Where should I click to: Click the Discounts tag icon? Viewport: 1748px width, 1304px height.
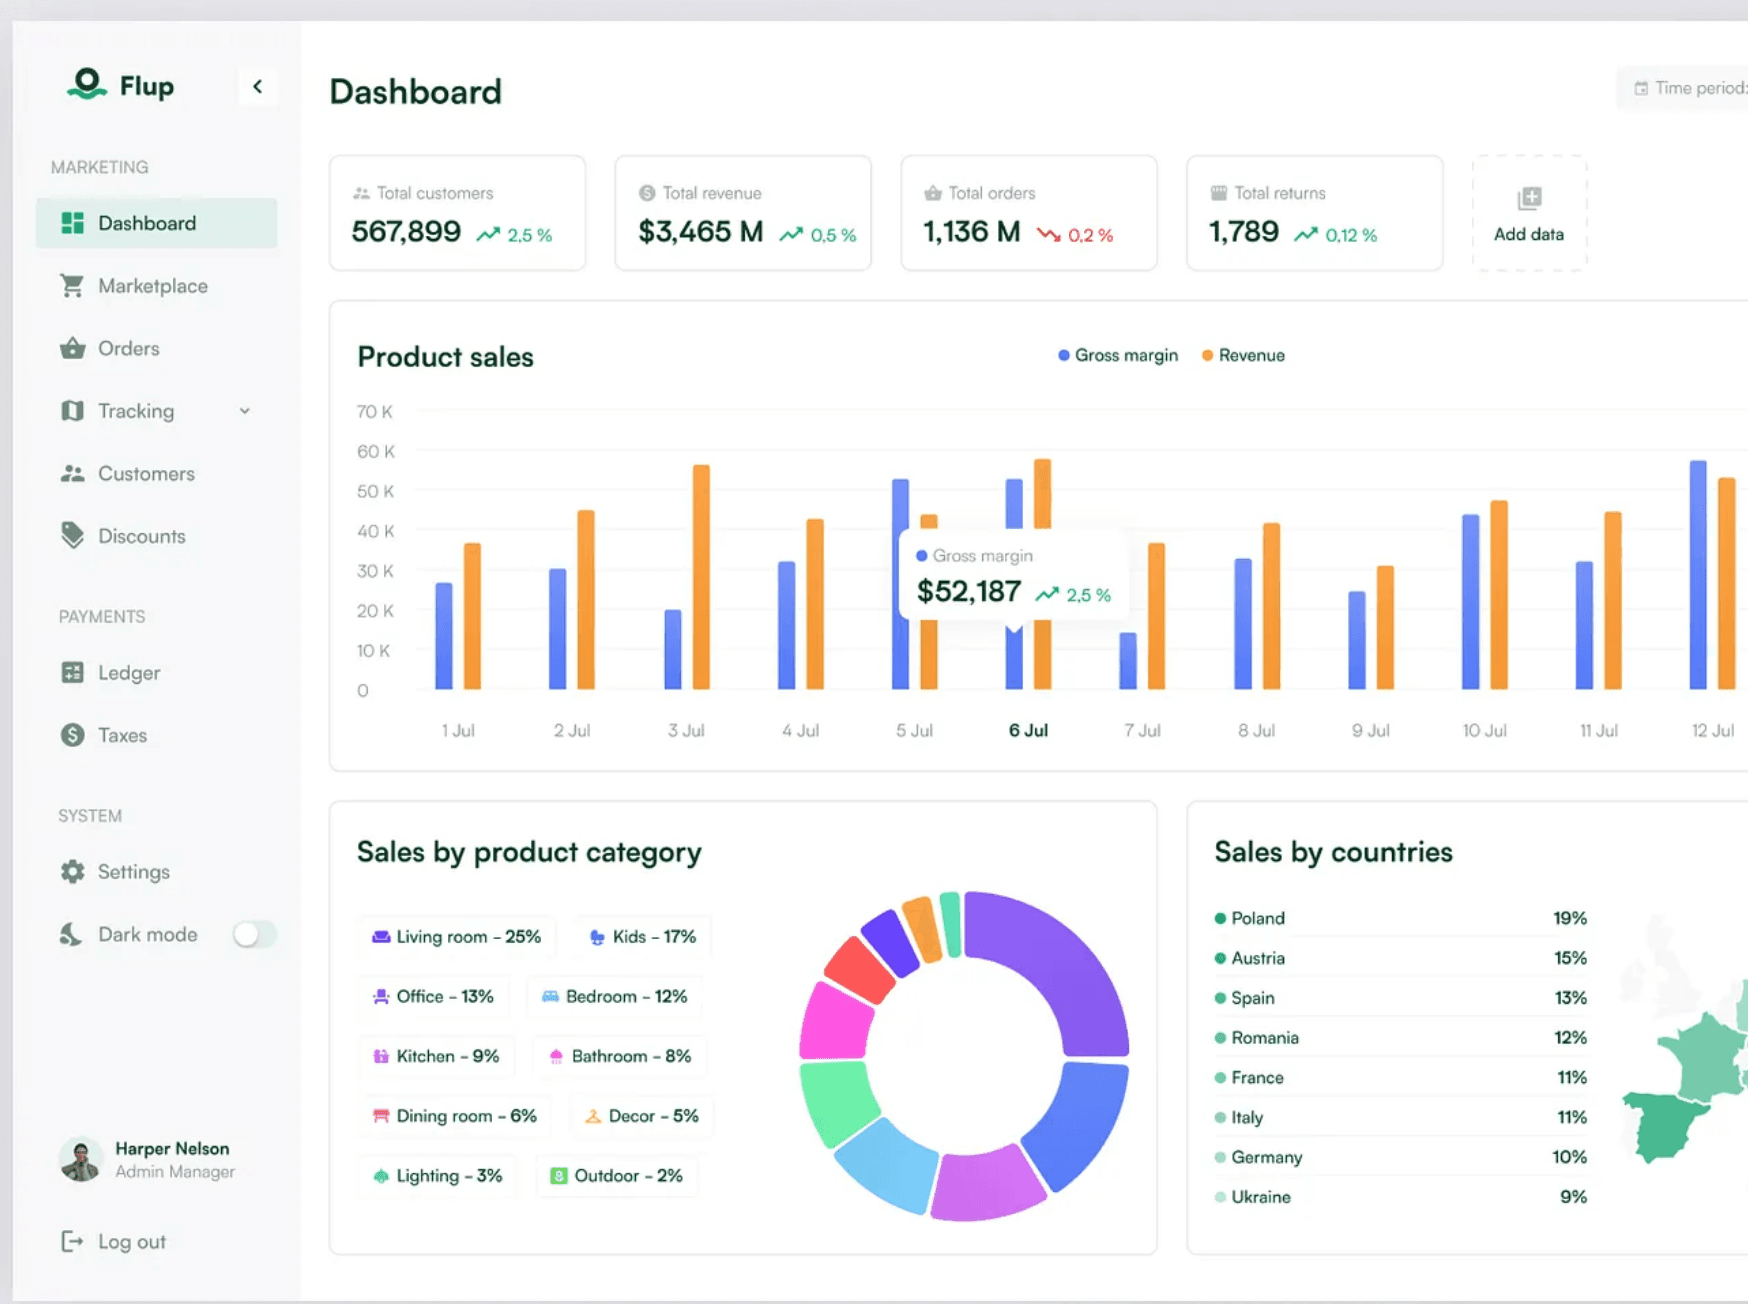72,536
